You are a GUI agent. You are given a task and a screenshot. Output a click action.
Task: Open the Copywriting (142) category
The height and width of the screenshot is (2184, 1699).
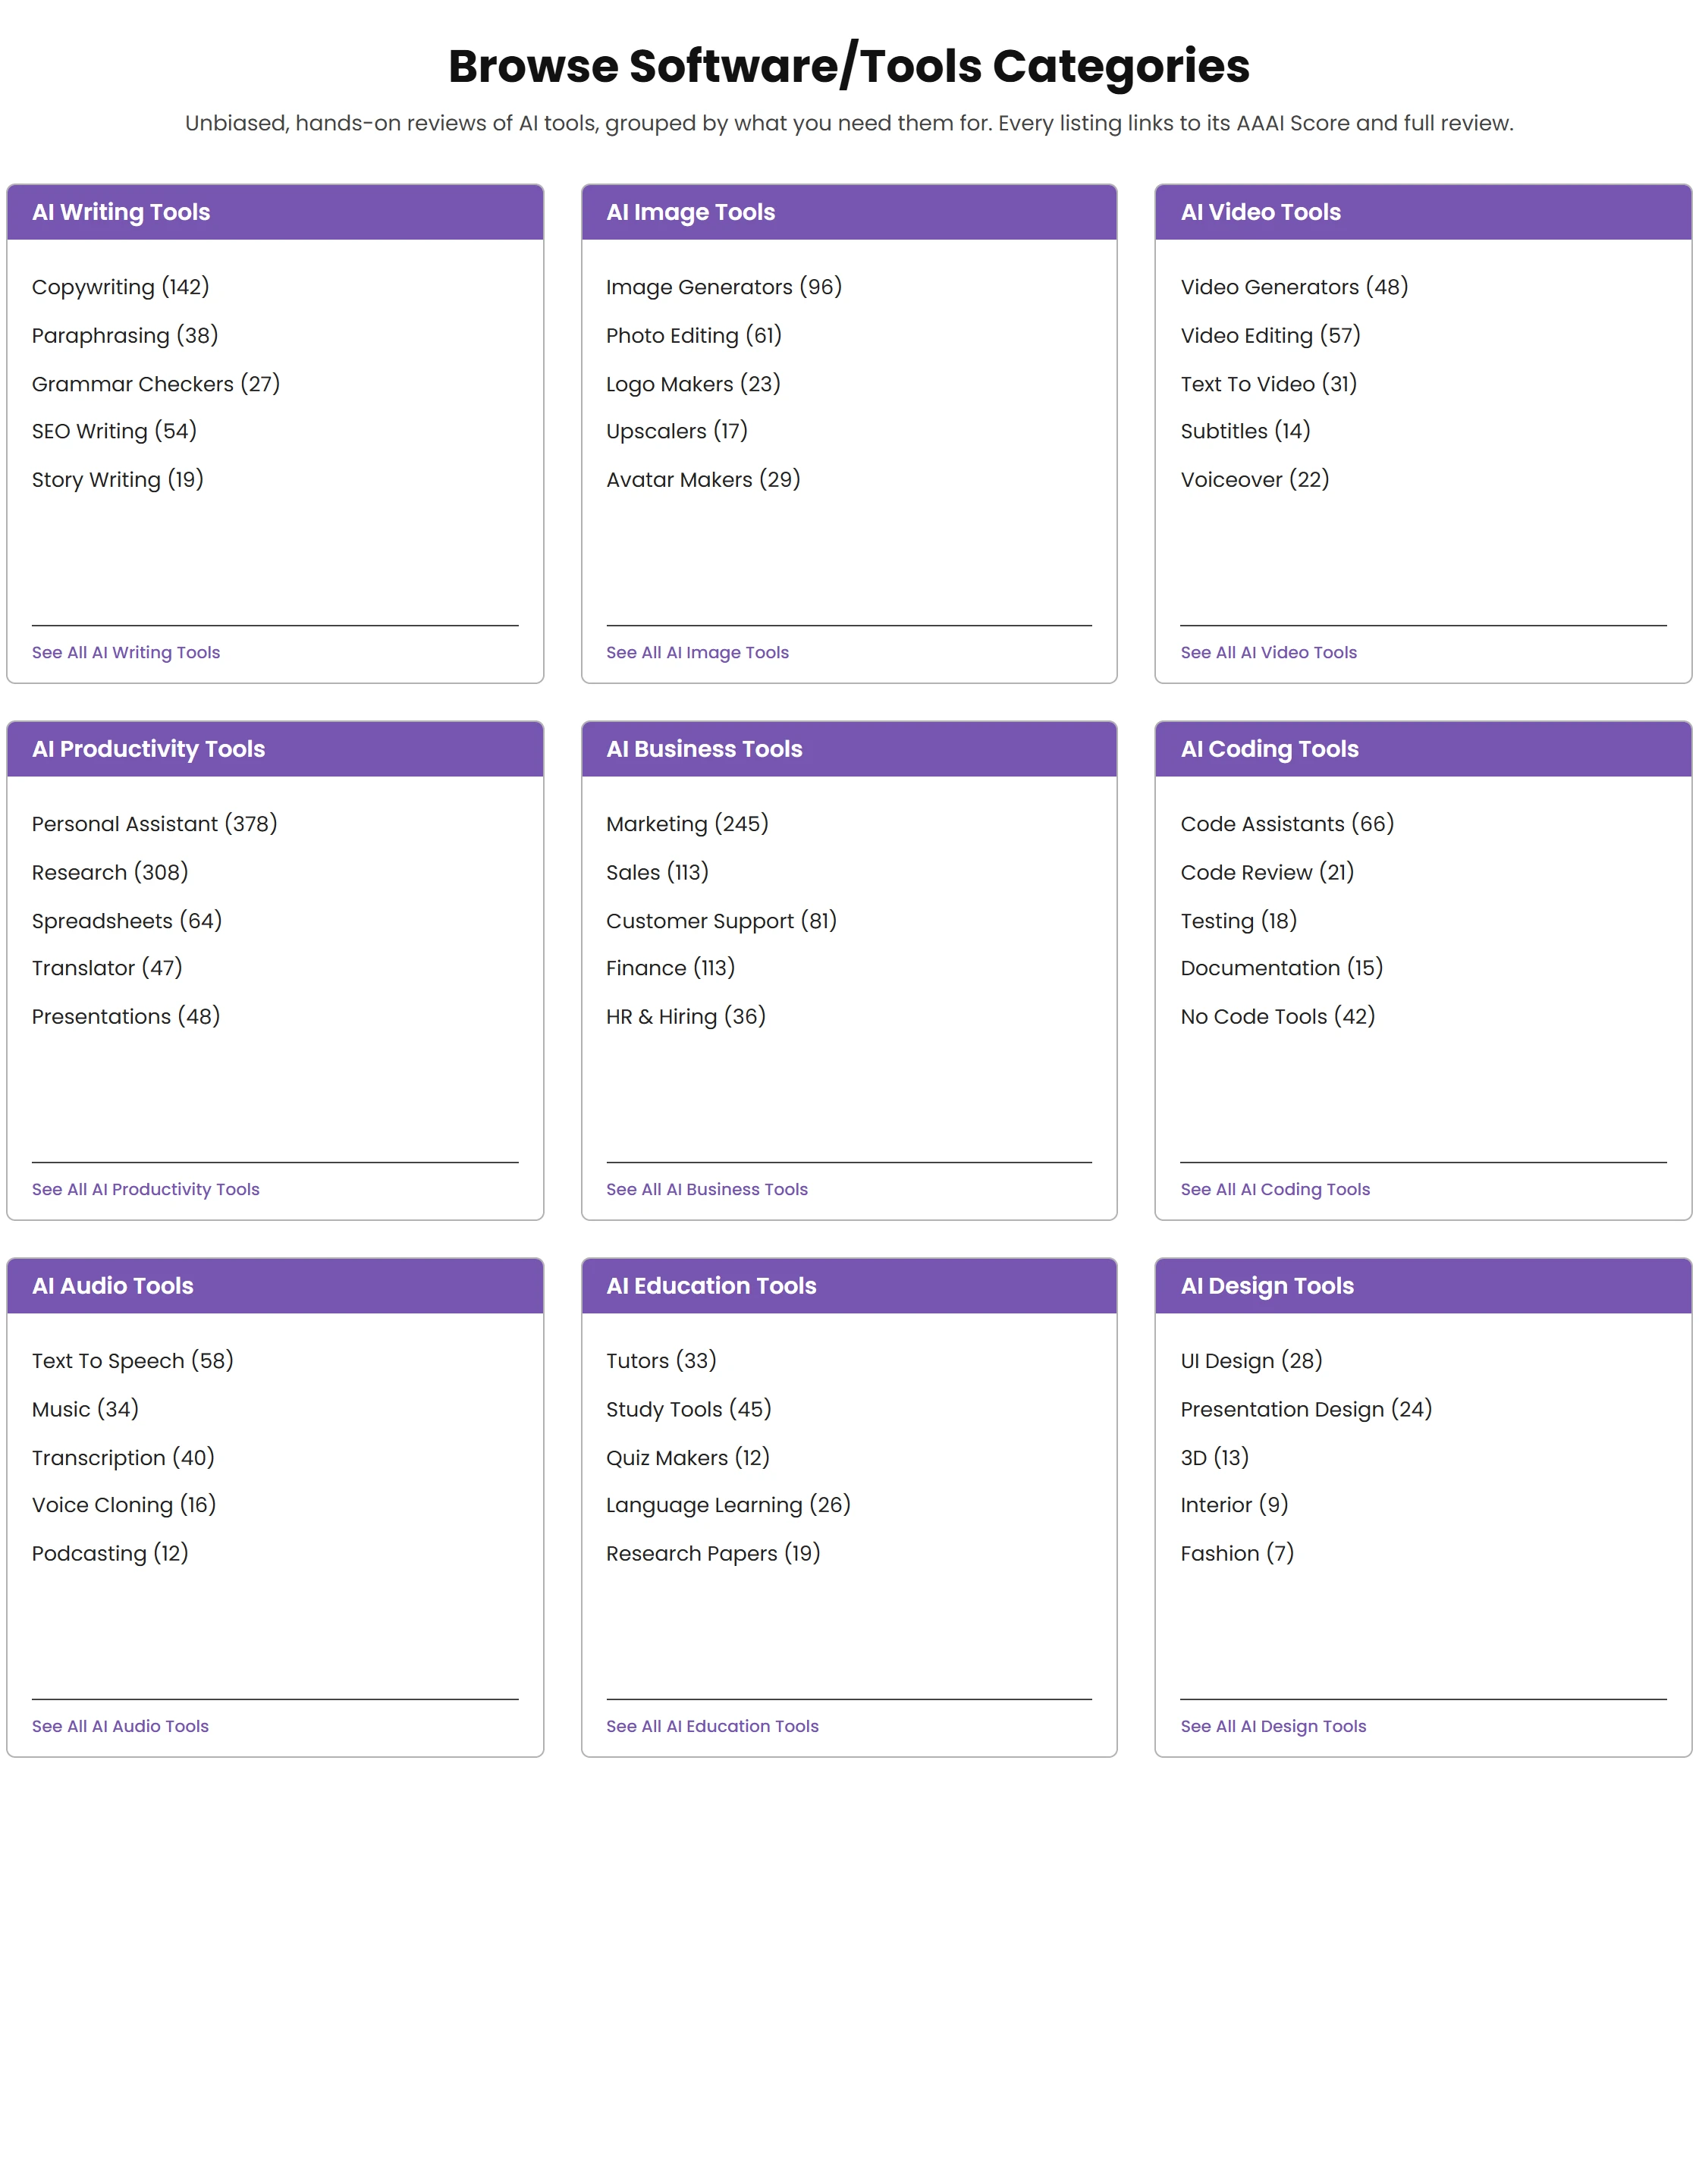click(120, 287)
